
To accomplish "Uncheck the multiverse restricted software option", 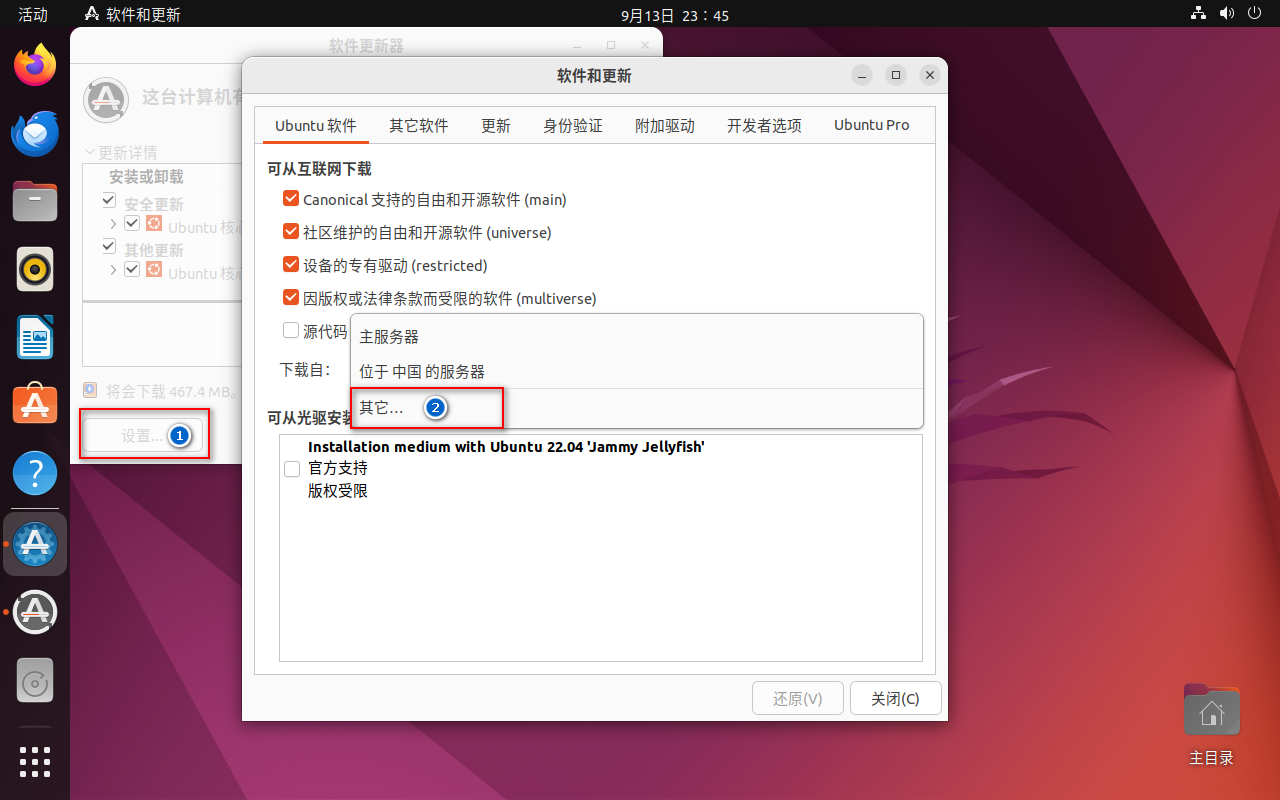I will (x=291, y=297).
